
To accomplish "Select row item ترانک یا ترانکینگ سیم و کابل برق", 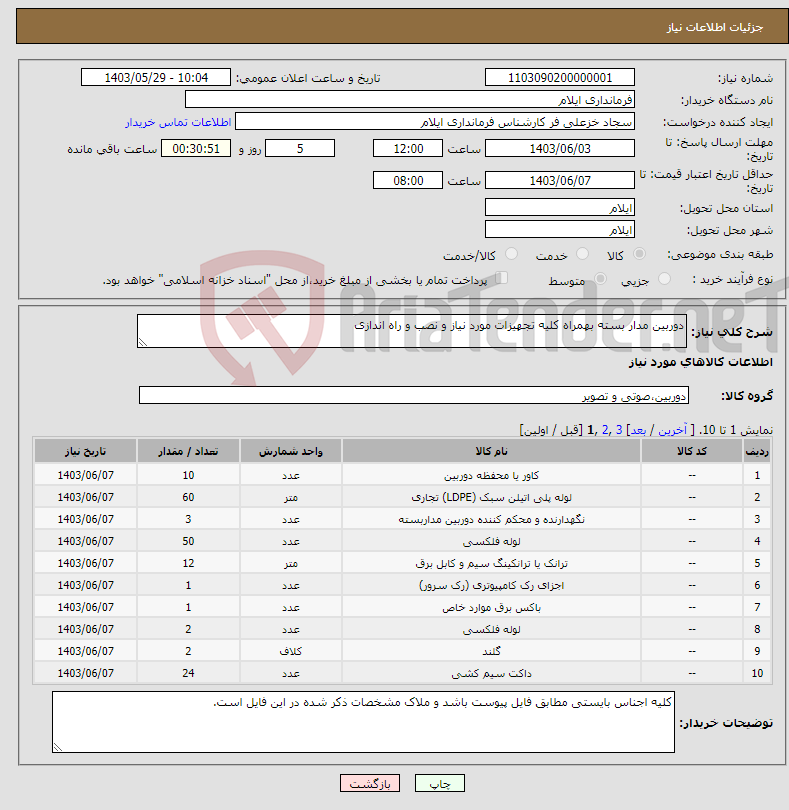I will pyautogui.click(x=491, y=563).
